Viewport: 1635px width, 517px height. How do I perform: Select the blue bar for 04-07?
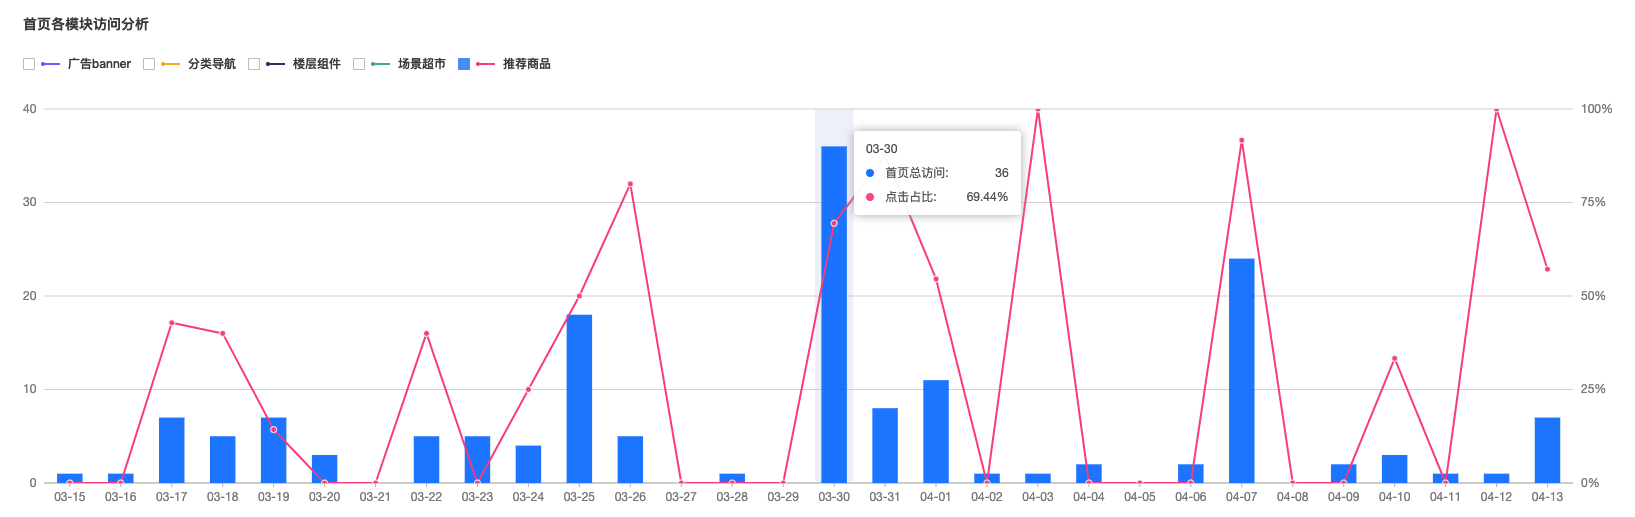coord(1241,371)
